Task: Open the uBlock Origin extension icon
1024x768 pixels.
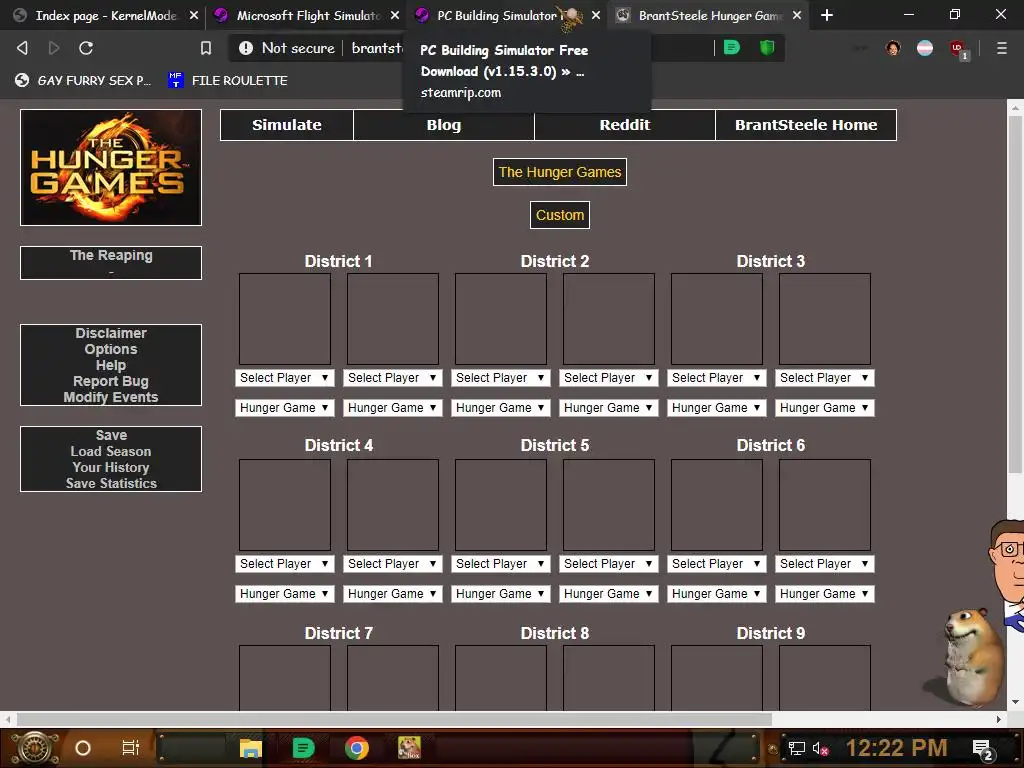Action: click(958, 49)
